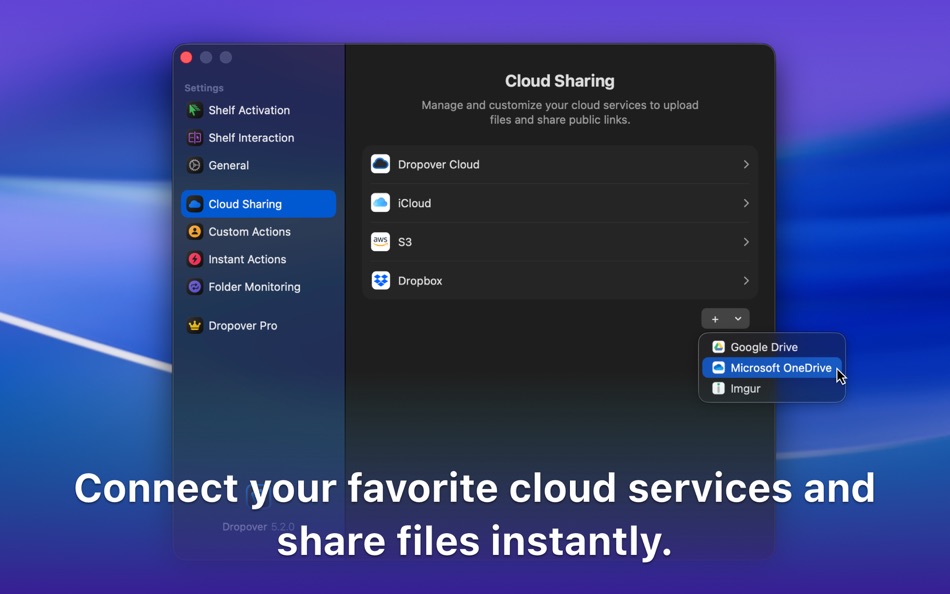
Task: Select the Folder Monitoring folder icon
Action: 193,287
